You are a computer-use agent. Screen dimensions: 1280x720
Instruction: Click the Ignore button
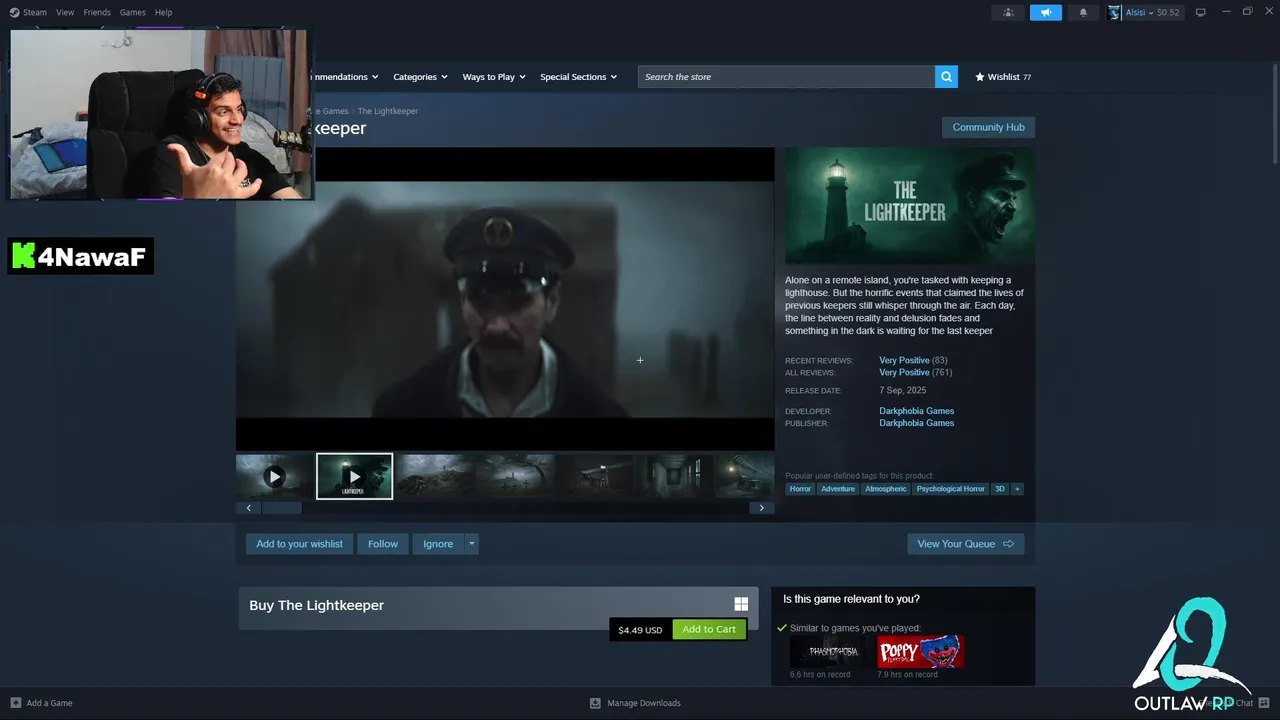coord(438,544)
